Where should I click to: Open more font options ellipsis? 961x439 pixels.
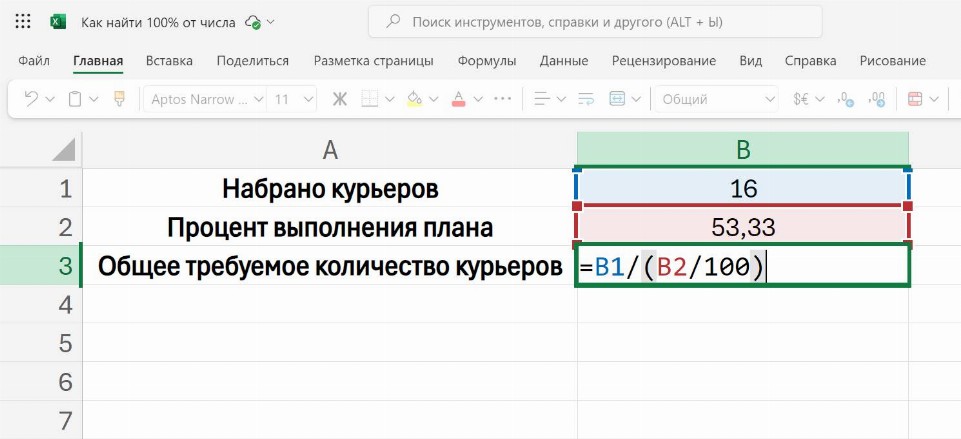click(x=502, y=99)
